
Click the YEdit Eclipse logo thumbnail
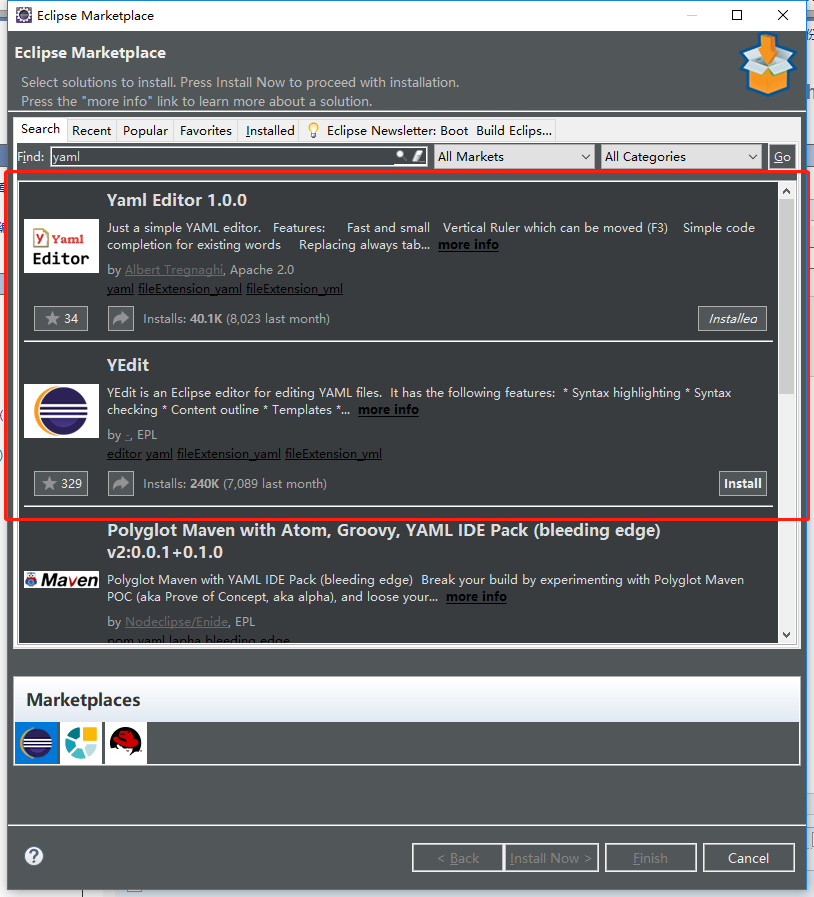tap(61, 411)
